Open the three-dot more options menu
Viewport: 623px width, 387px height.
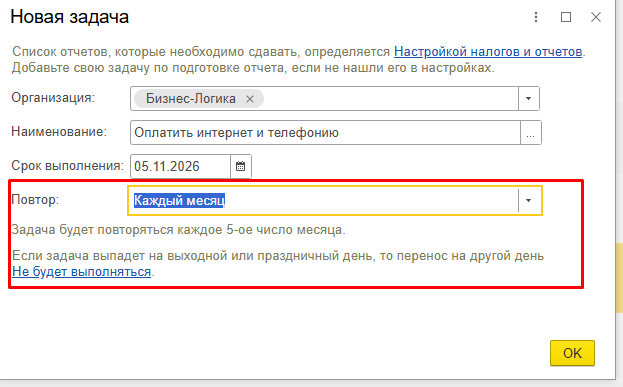pyautogui.click(x=536, y=17)
